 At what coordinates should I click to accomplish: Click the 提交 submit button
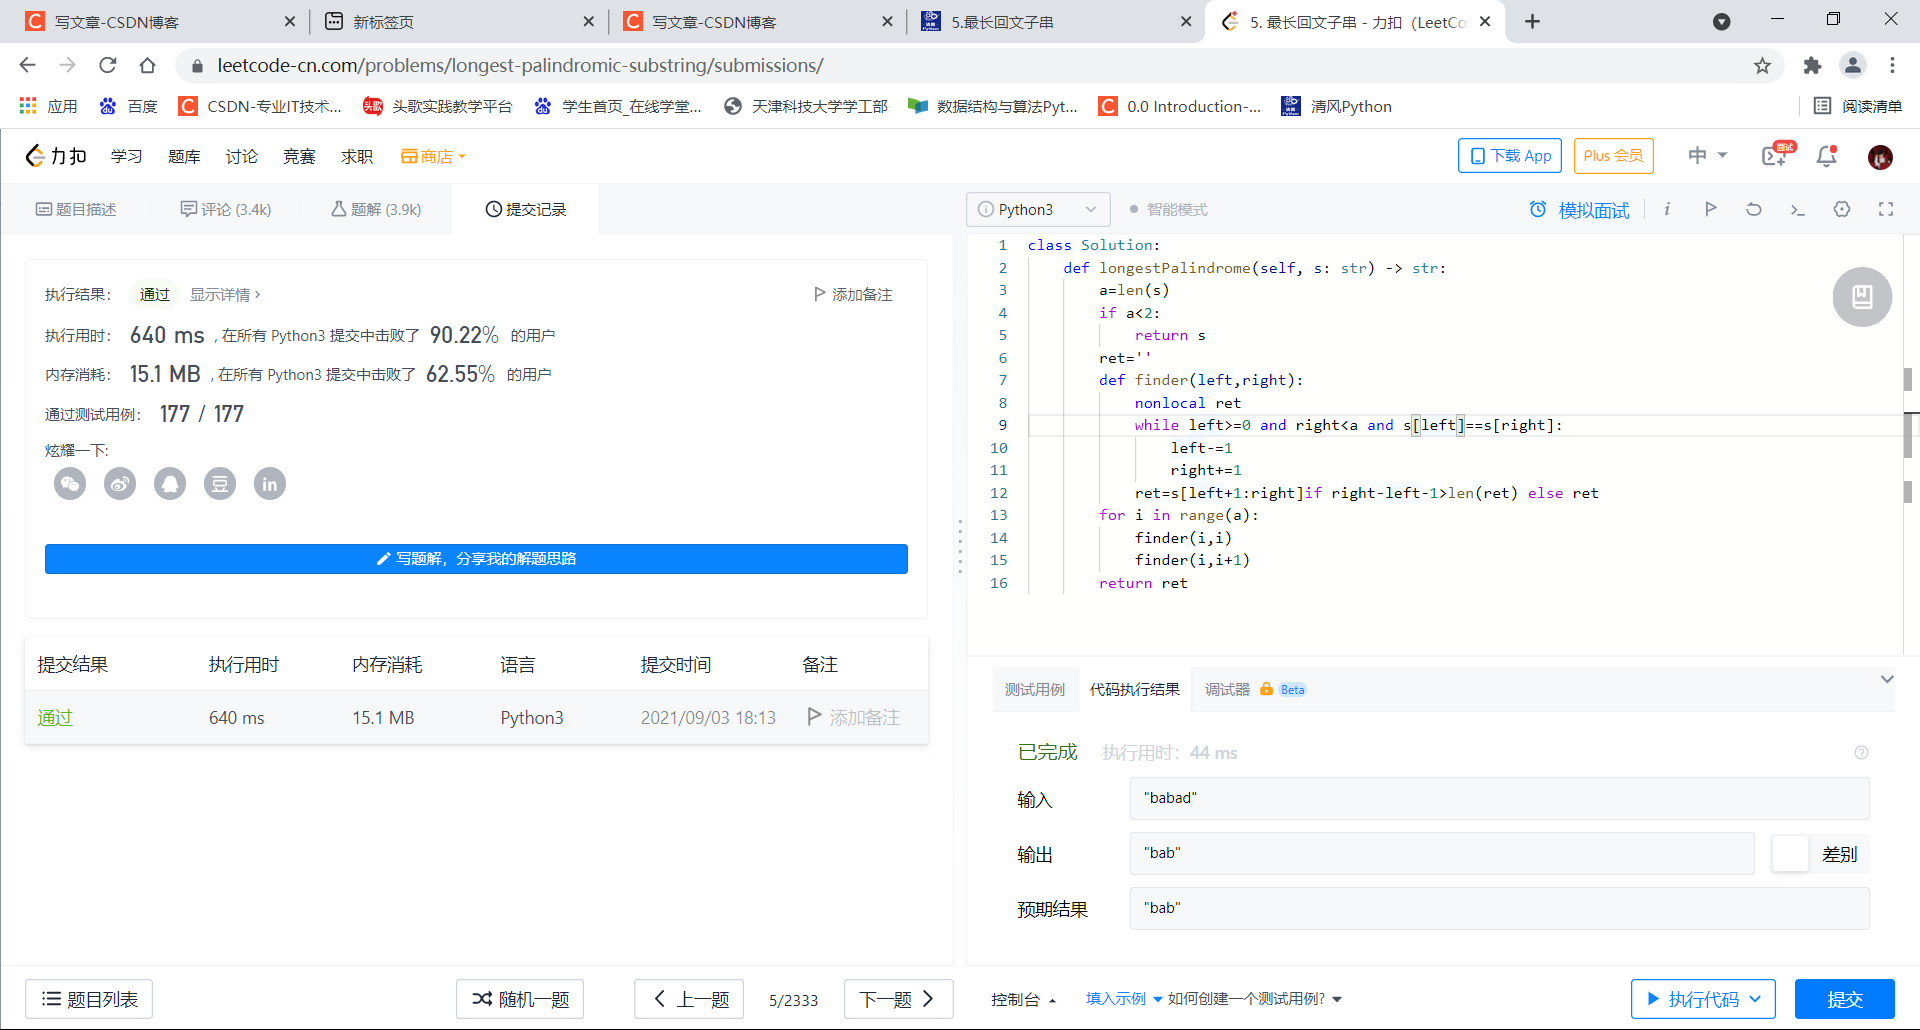pyautogui.click(x=1845, y=998)
